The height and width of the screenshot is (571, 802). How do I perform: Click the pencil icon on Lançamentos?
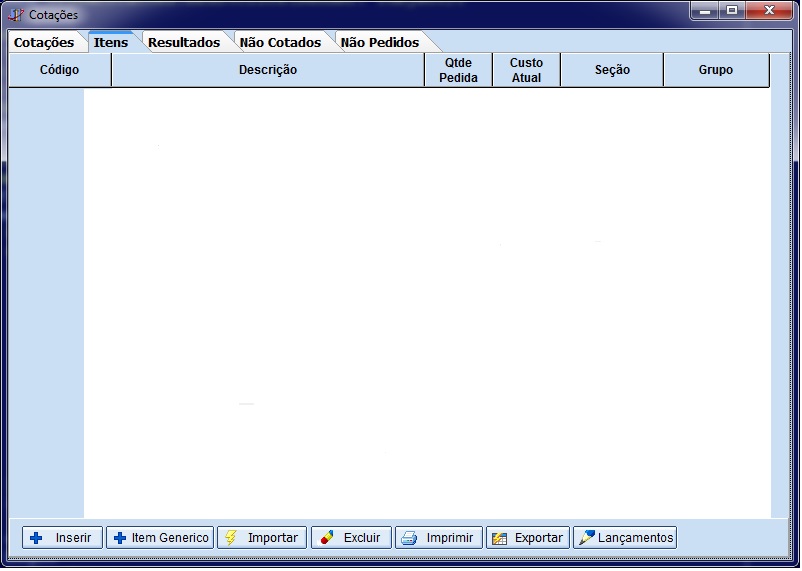(586, 537)
